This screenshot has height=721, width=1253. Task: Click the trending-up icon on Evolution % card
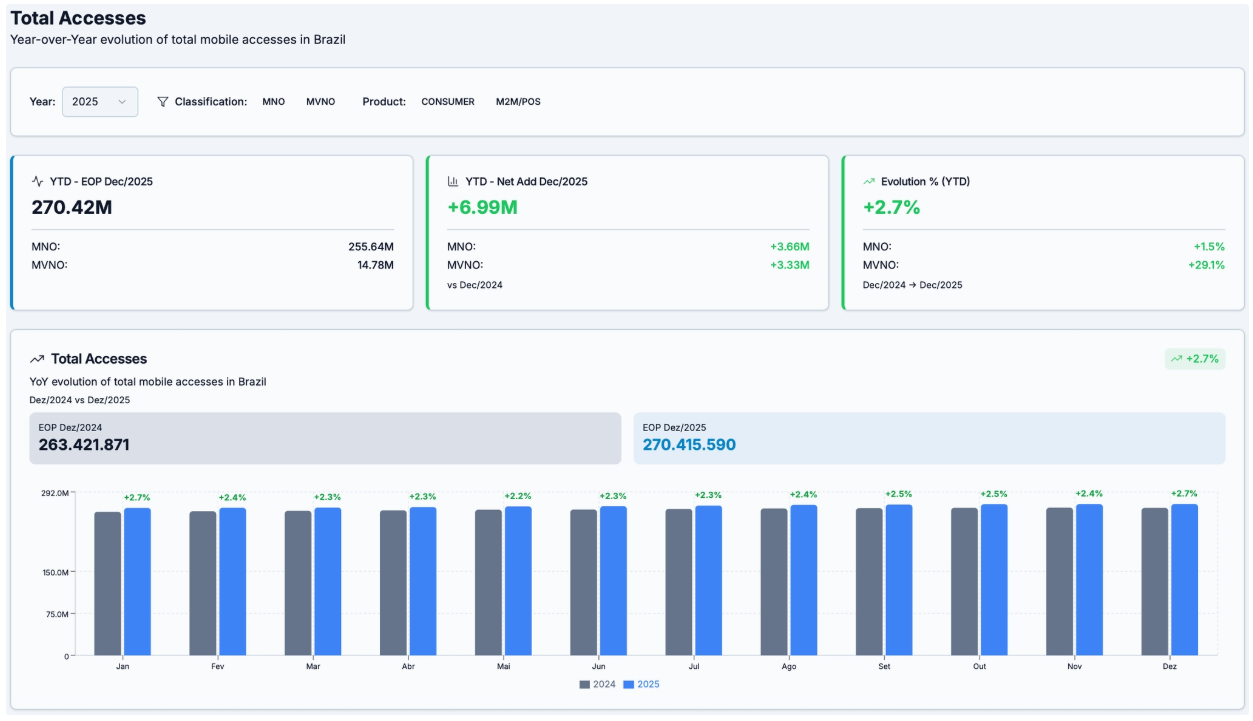[x=868, y=181]
